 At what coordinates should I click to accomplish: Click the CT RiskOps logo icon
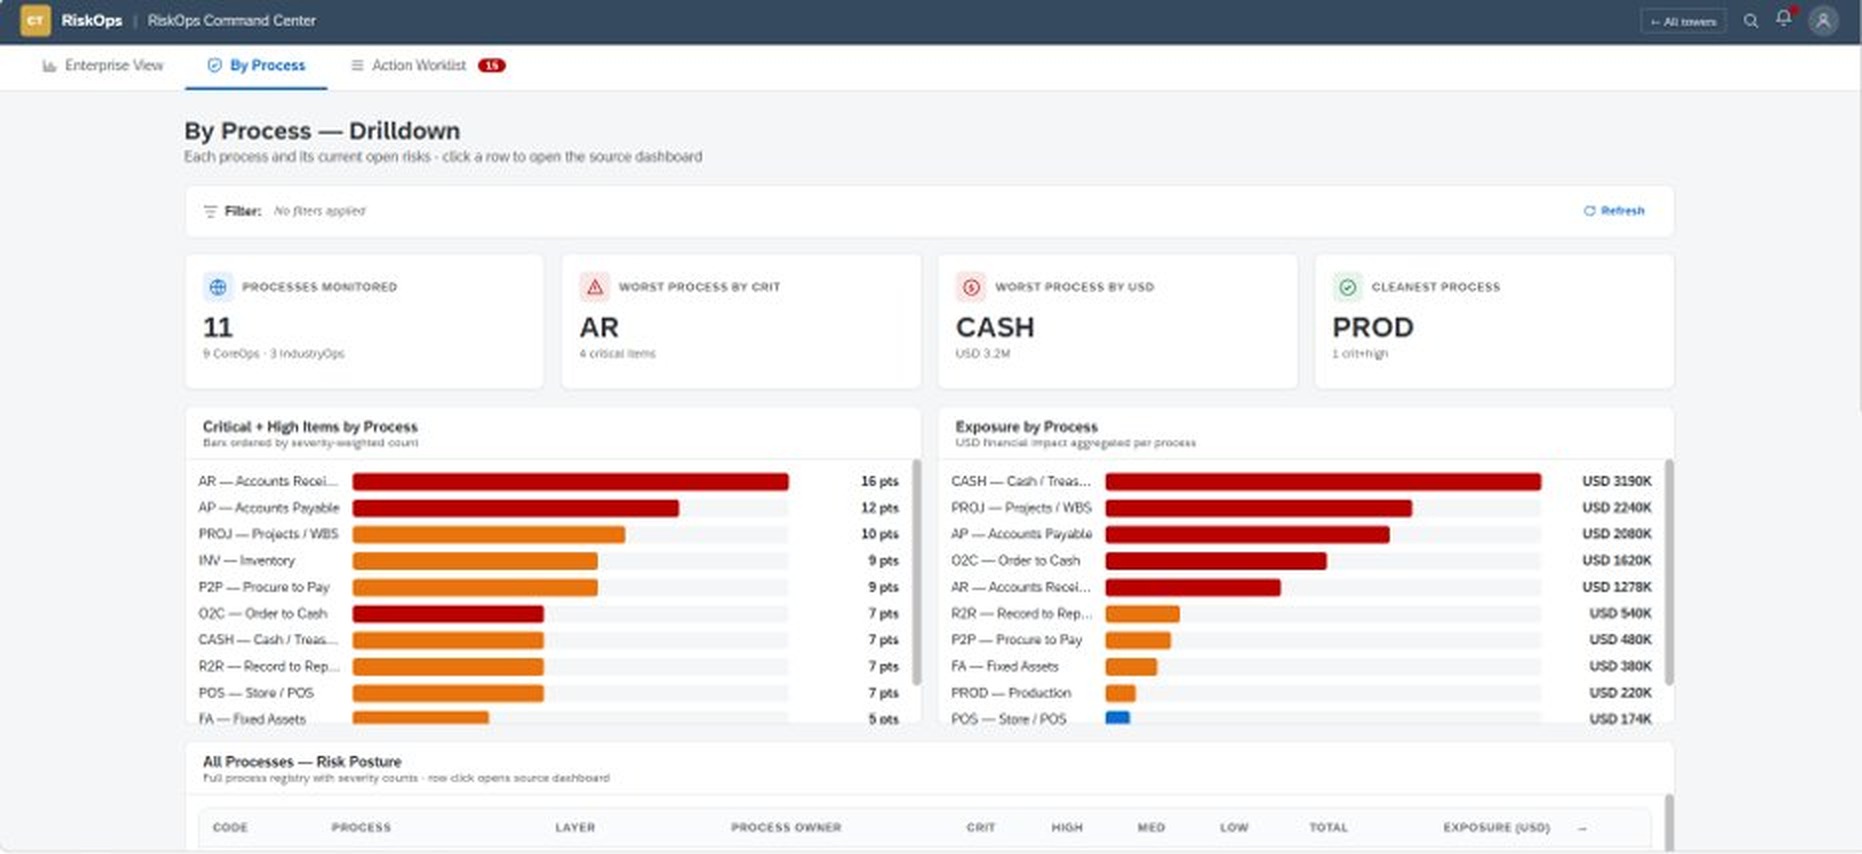[35, 20]
